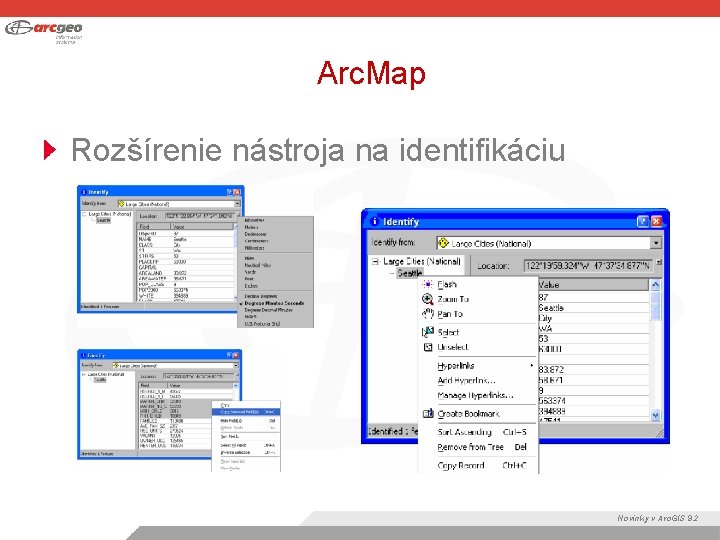Click the Zoom To magnifier icon
720x540 pixels.
(x=428, y=299)
